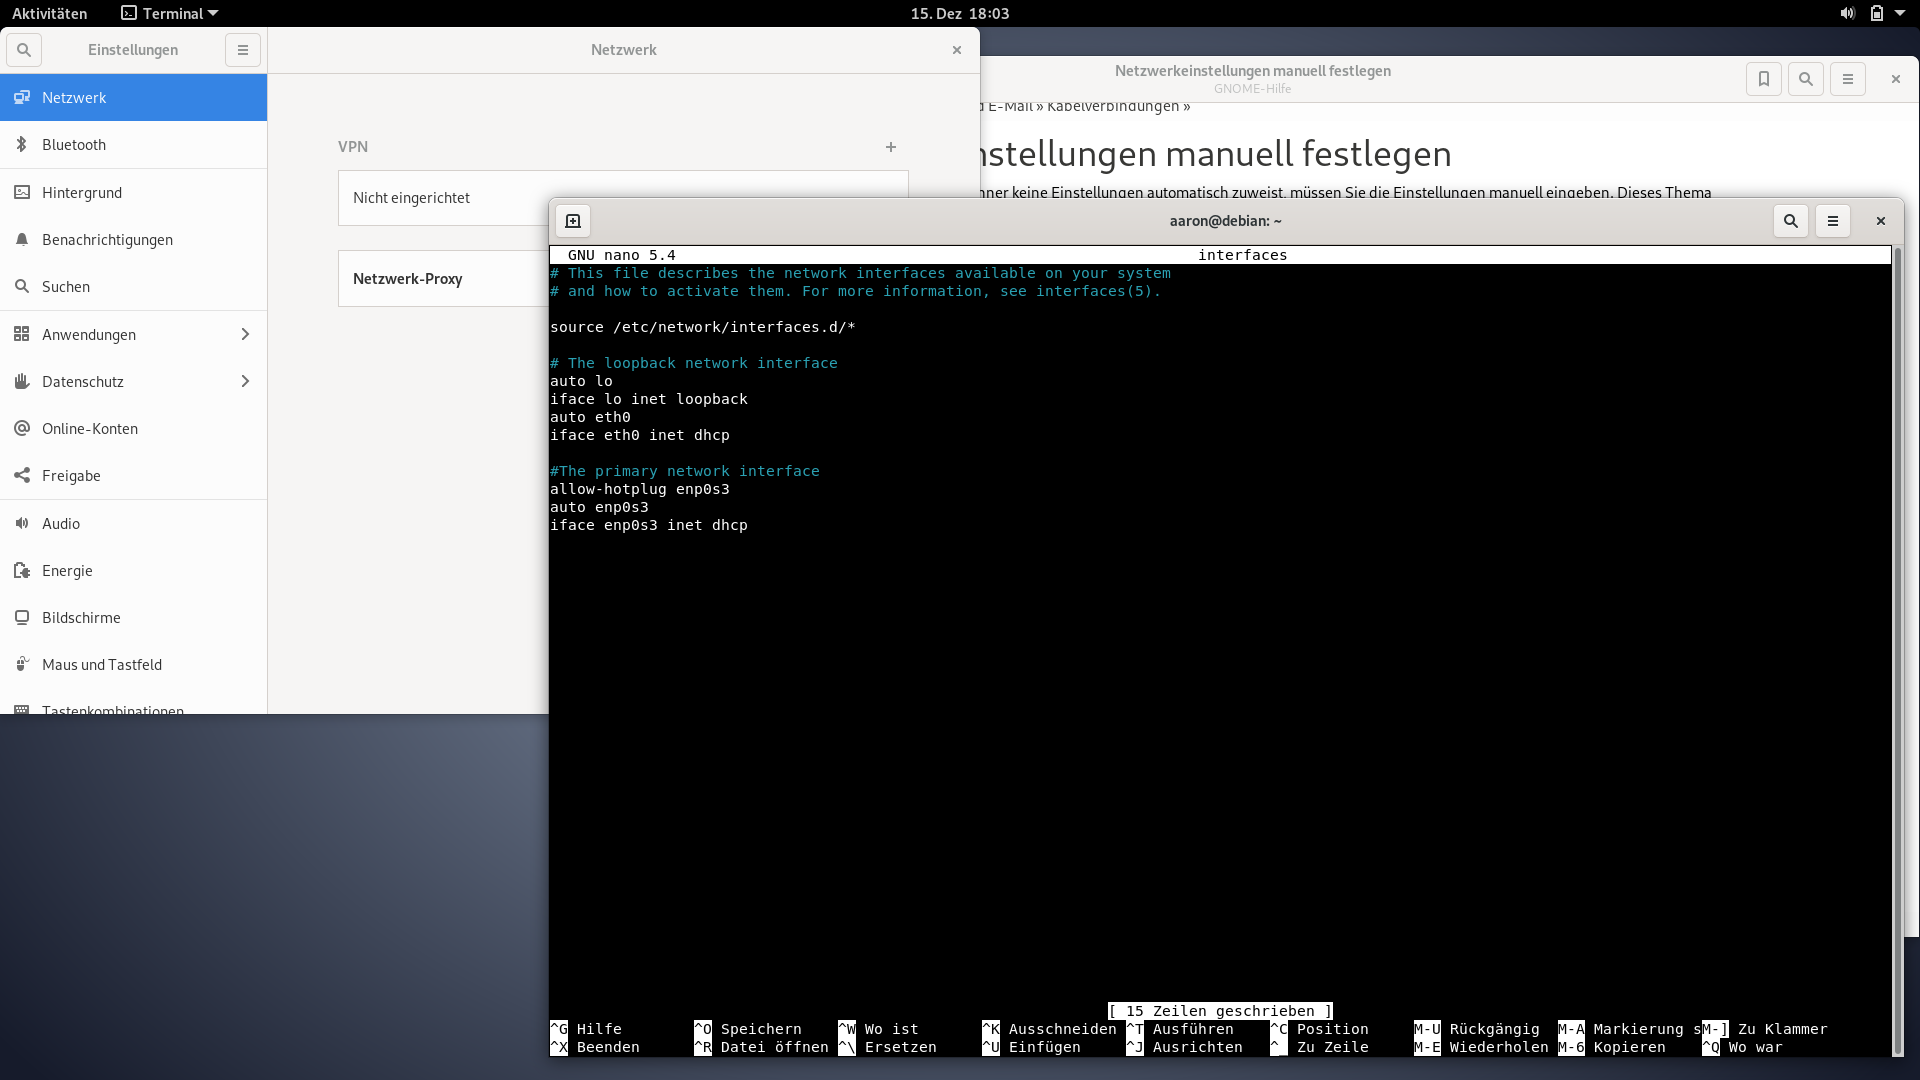Screen dimensions: 1920x1080
Task: Open Hintergrund settings panel
Action: 133,192
